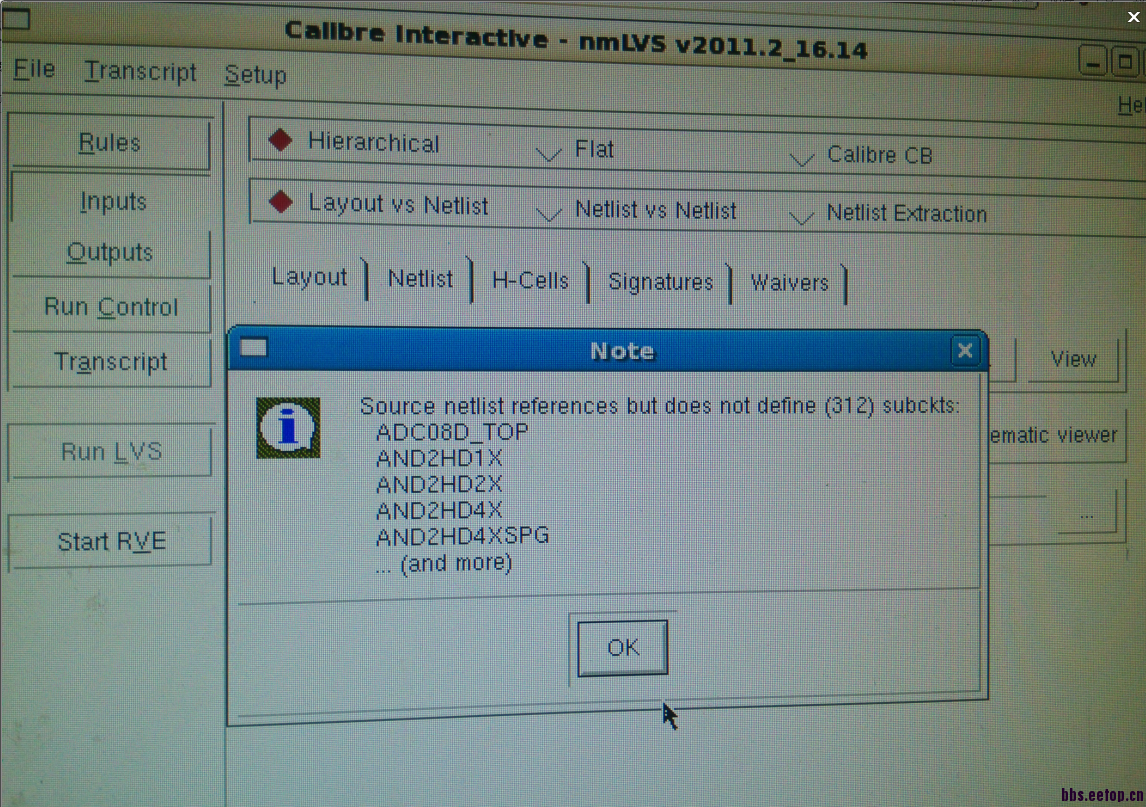
Task: Open the Transcript menu in menu bar
Action: click(140, 72)
